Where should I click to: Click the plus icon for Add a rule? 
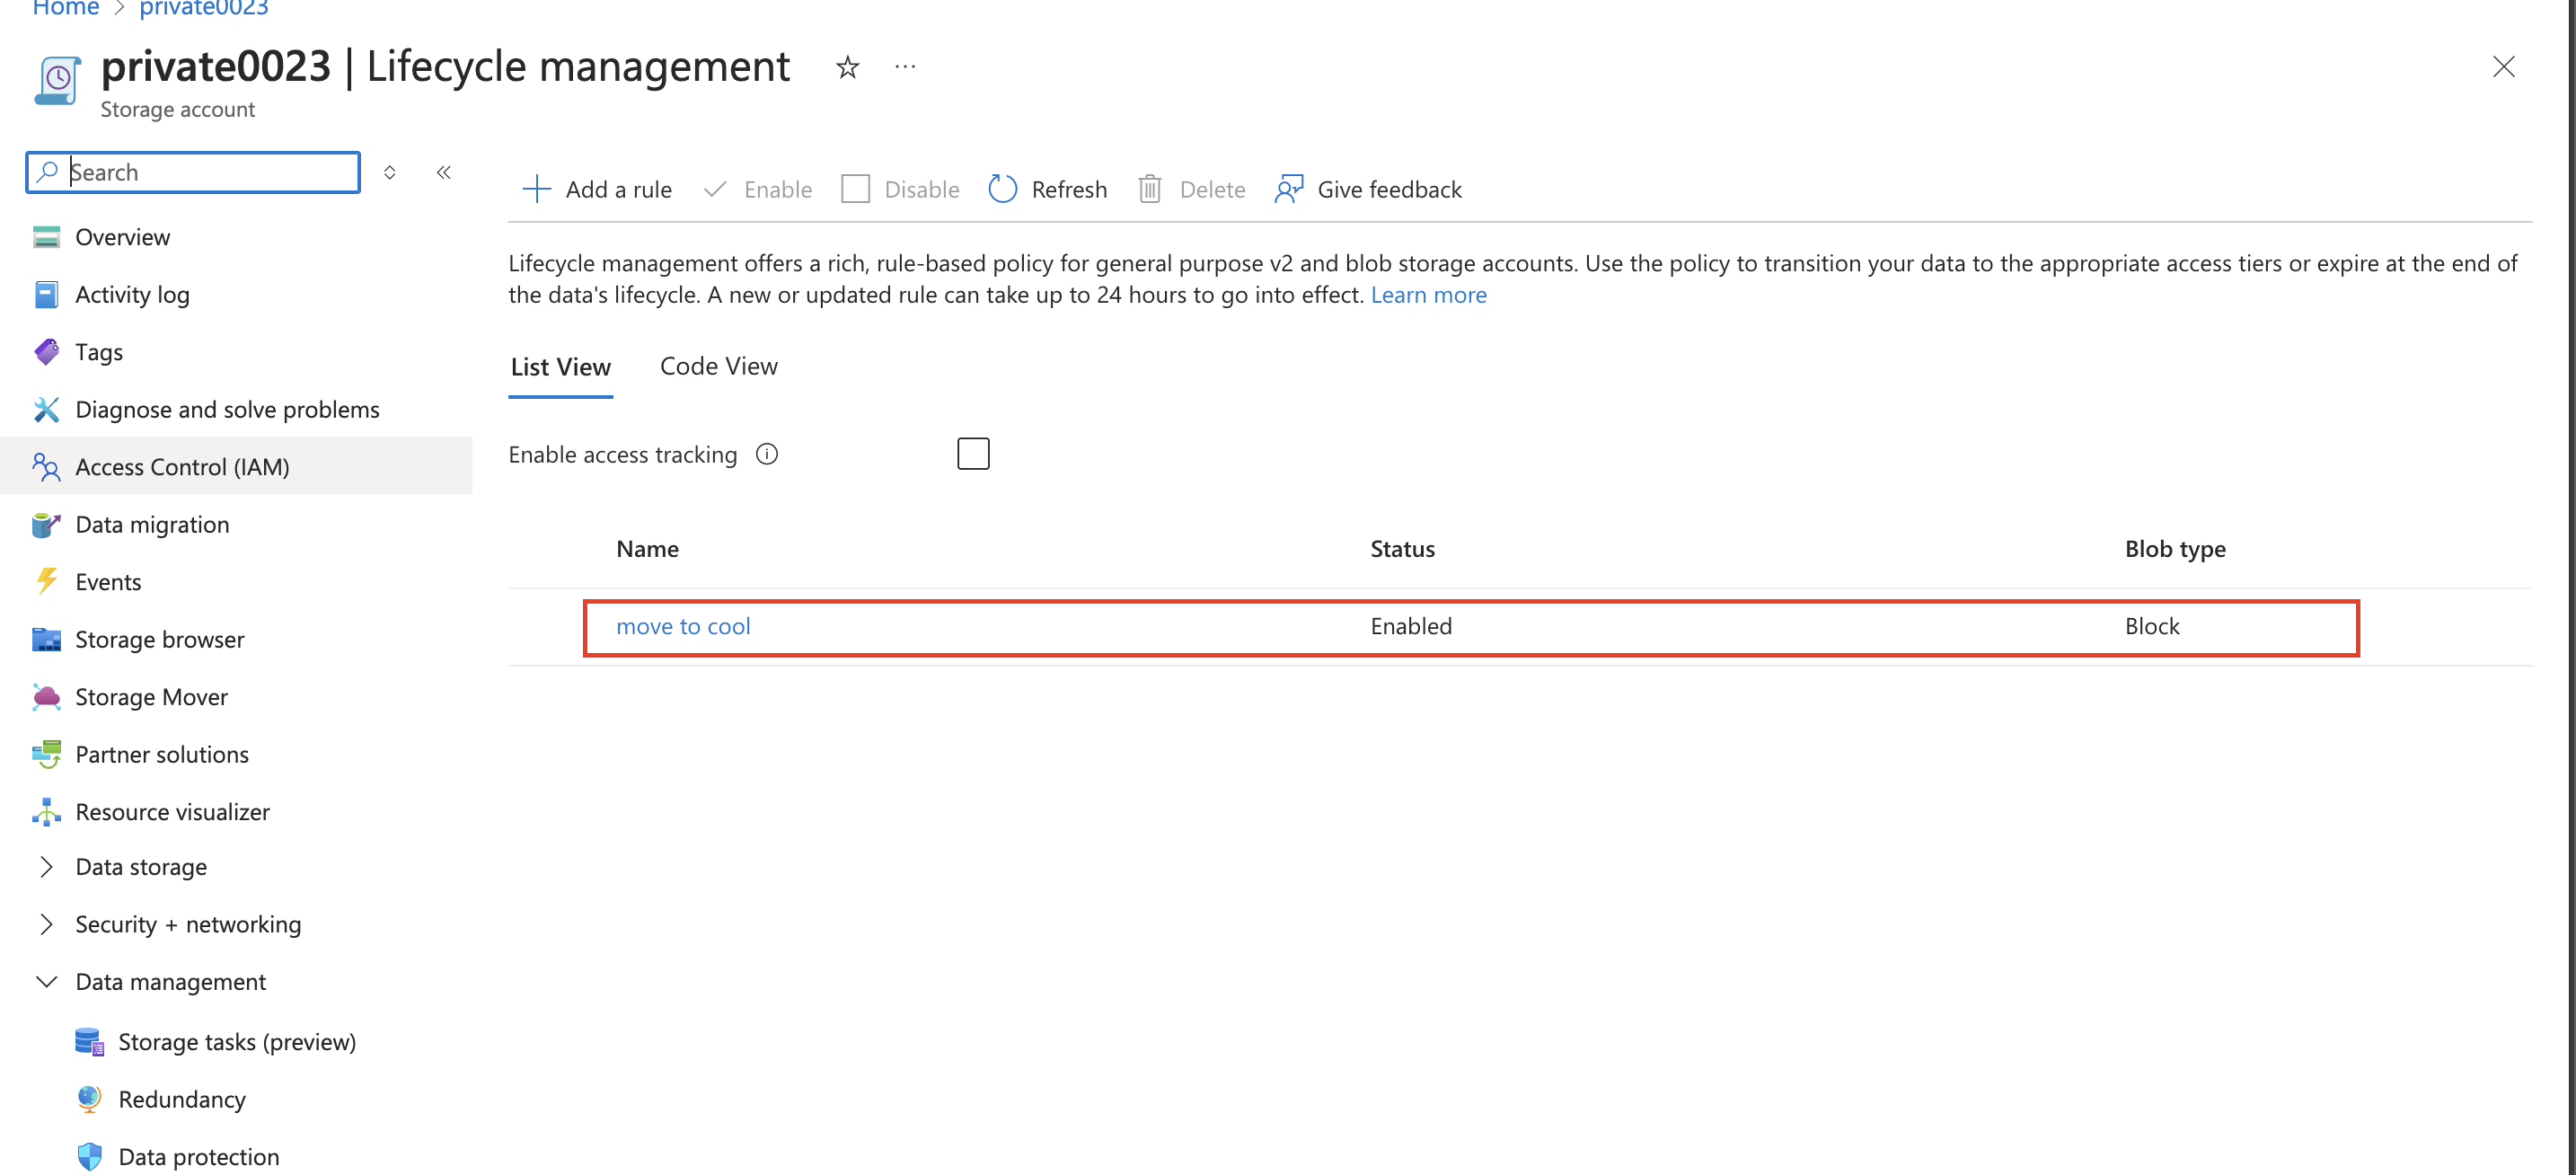537,189
